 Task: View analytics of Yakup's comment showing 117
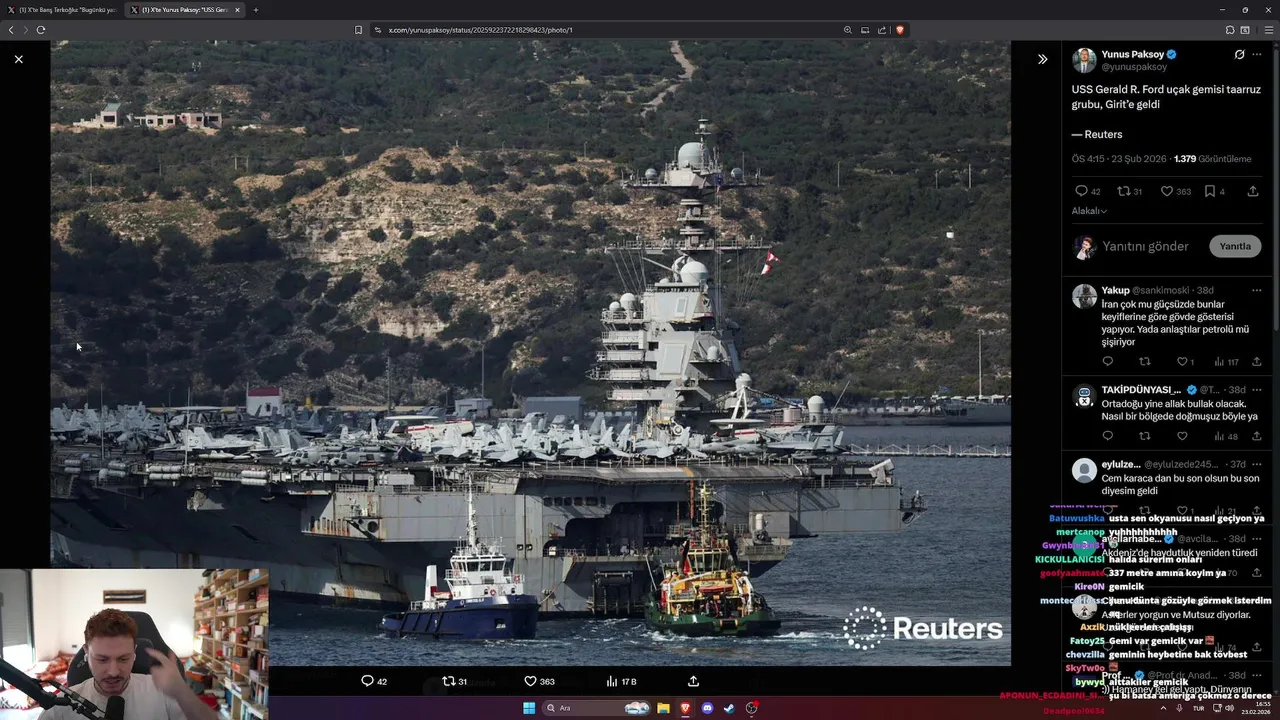click(1226, 362)
